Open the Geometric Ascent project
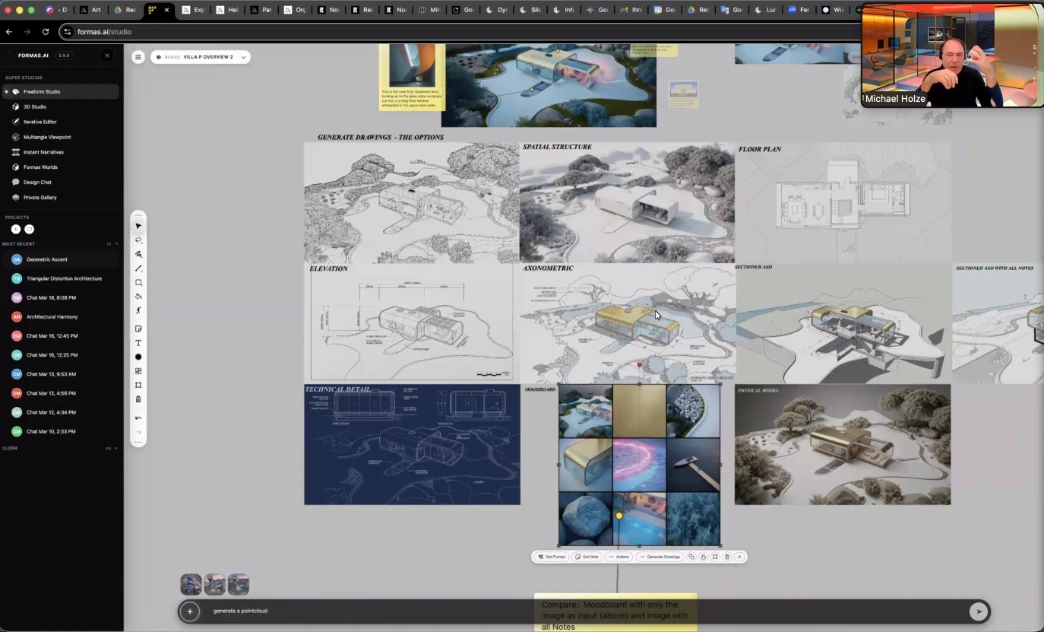This screenshot has height=632, width=1044. pos(47,260)
